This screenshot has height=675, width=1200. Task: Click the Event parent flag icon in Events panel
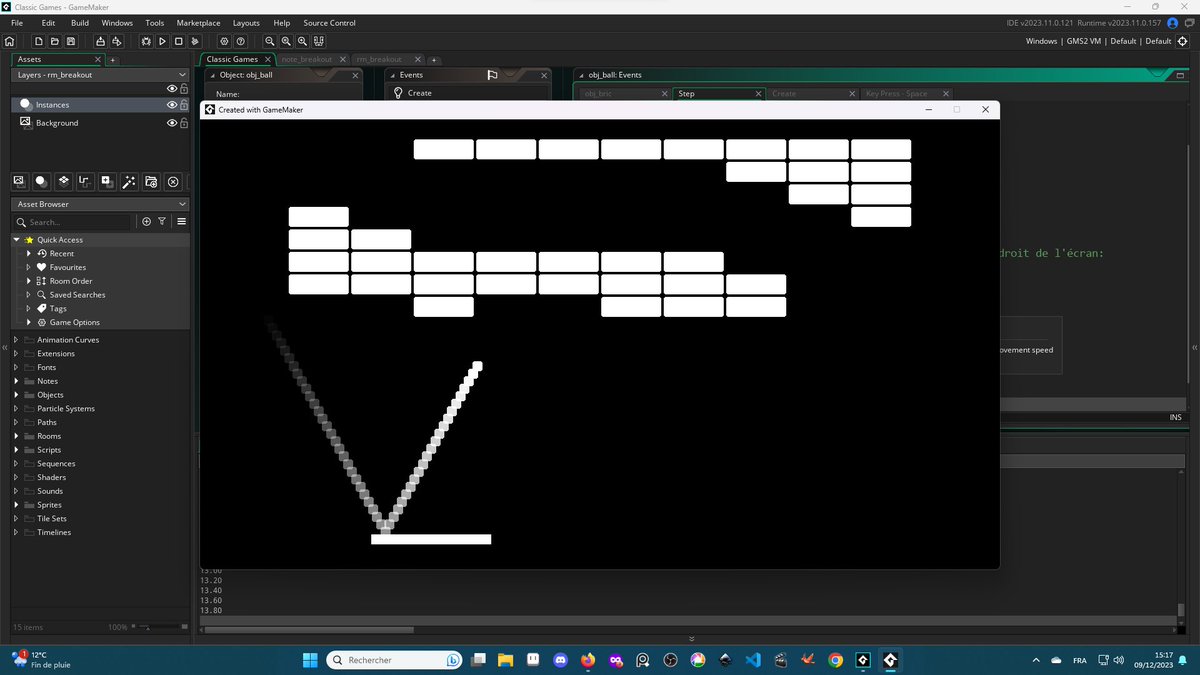pos(492,75)
